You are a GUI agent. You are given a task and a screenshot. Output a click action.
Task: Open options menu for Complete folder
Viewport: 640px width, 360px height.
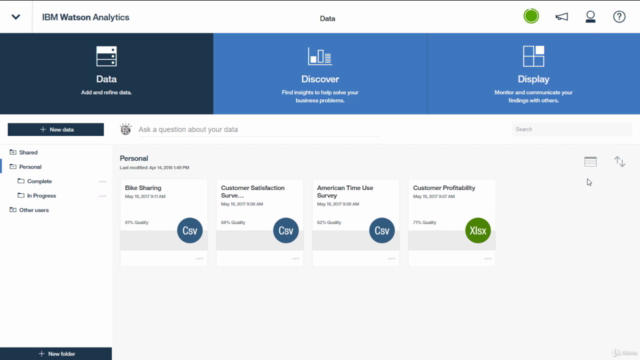102,181
